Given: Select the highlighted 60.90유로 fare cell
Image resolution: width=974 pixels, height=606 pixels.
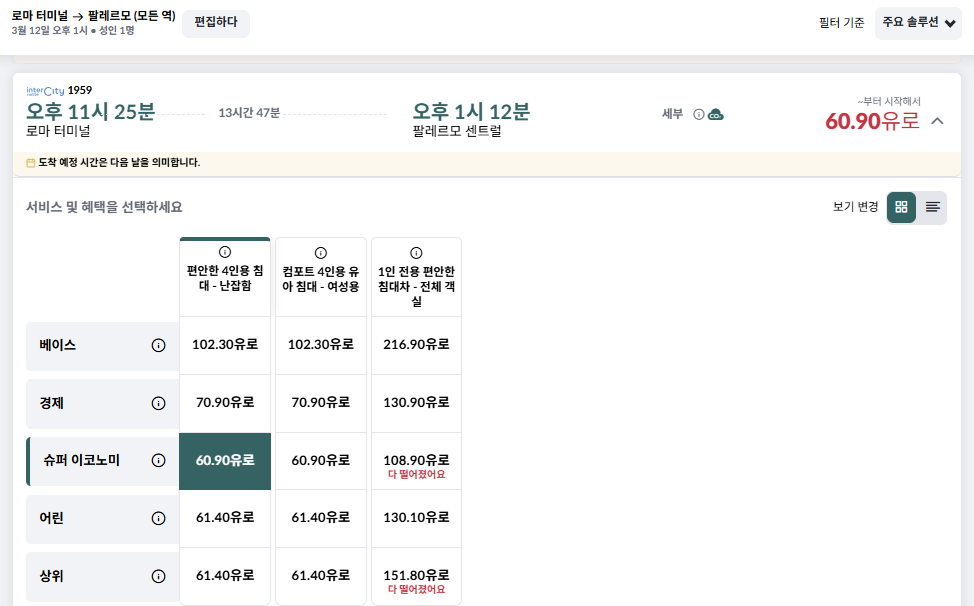Looking at the screenshot, I should pyautogui.click(x=225, y=461).
